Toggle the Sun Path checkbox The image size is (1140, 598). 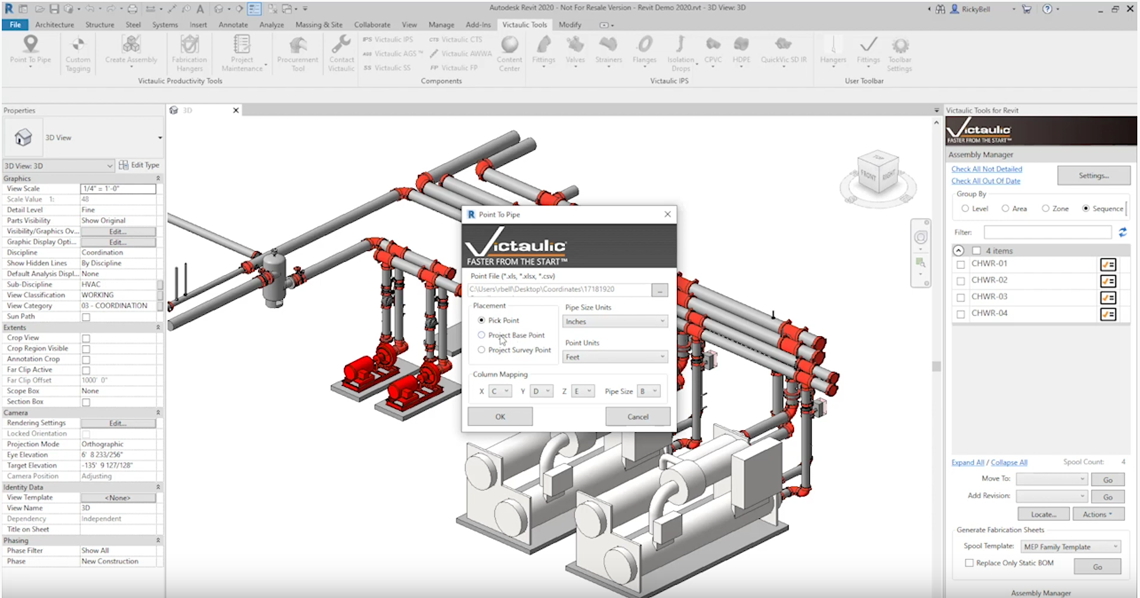click(86, 317)
